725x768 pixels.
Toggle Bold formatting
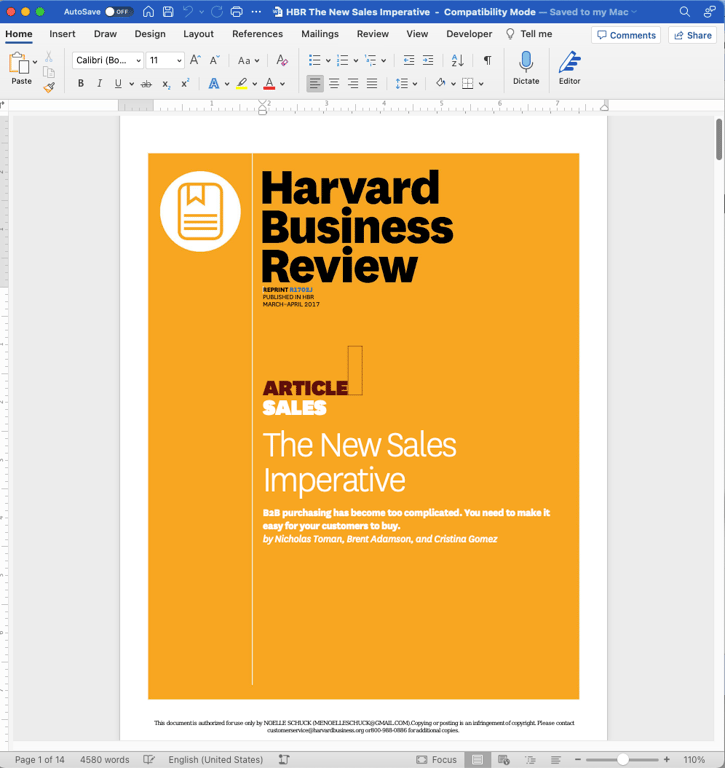click(x=81, y=83)
